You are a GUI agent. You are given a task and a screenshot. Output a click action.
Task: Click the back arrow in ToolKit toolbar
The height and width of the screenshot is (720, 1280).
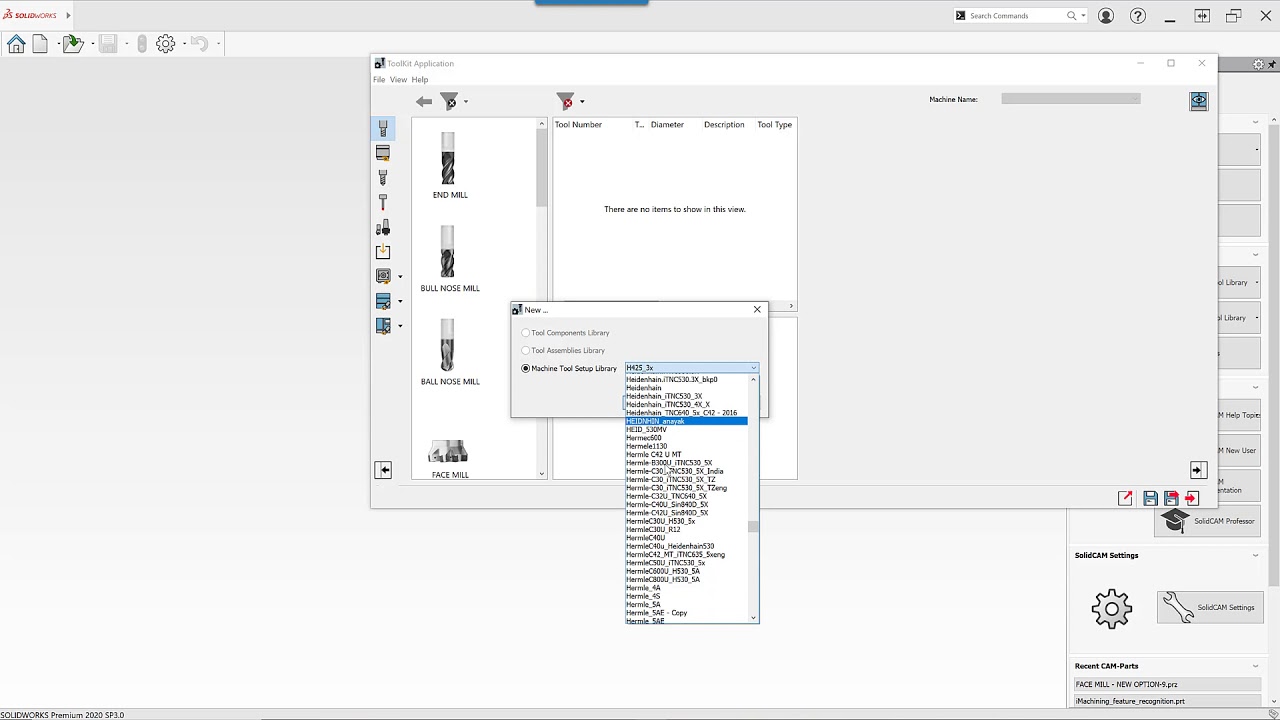coord(424,101)
